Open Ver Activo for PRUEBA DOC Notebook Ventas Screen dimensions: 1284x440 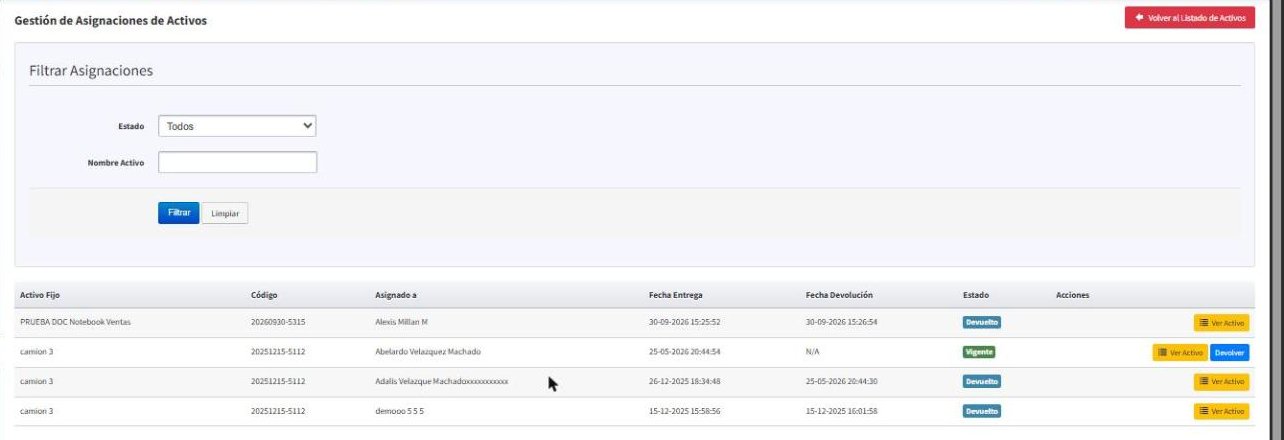click(x=1221, y=322)
